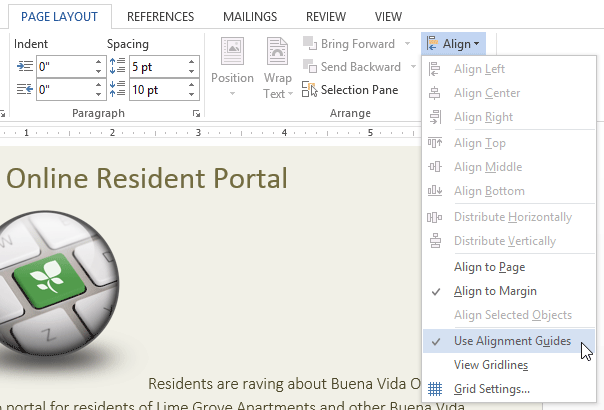Switch to the References tab

pos(160,16)
